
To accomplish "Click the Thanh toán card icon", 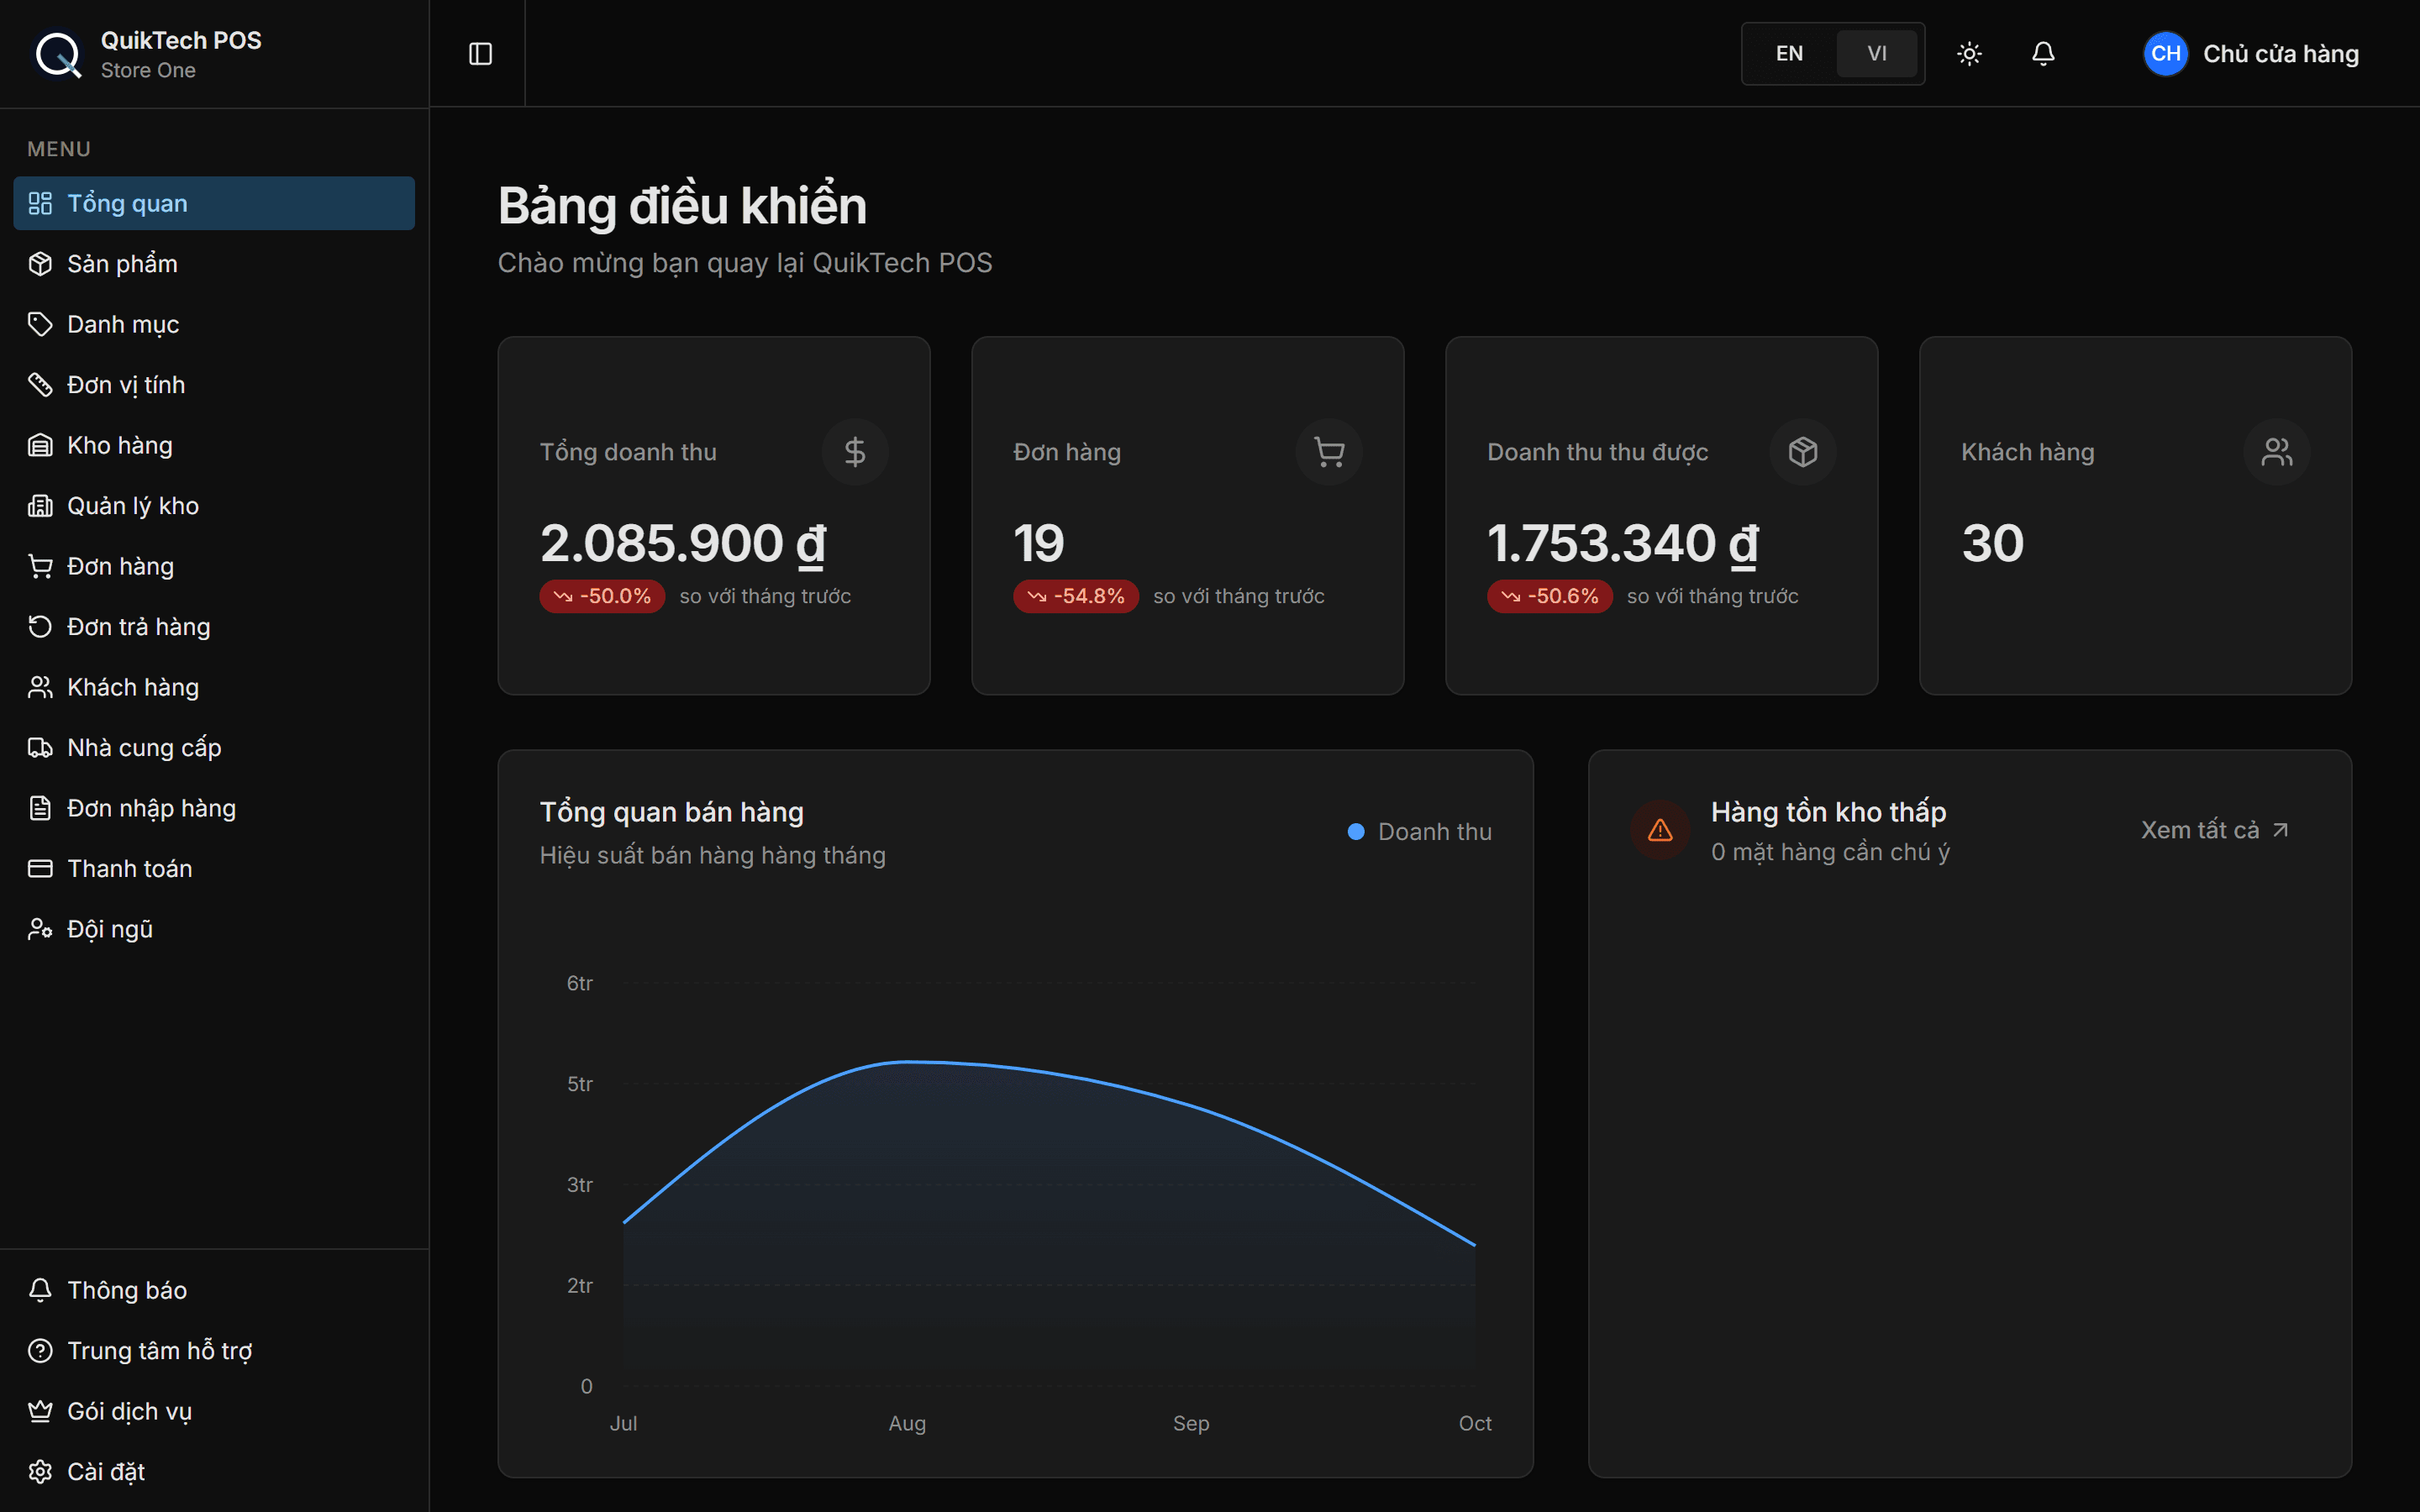I will 40,869.
